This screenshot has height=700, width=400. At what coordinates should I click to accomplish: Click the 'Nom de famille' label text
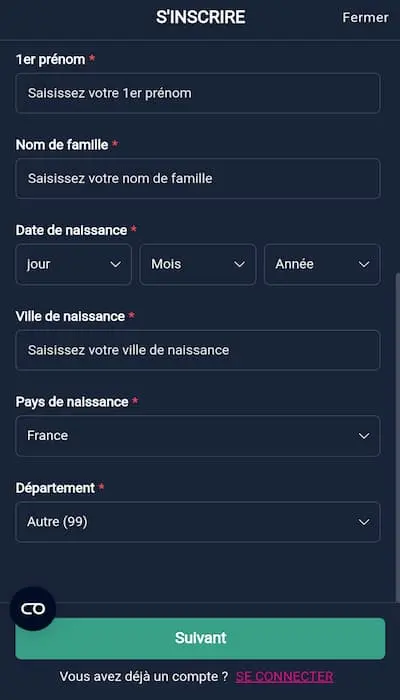(62, 145)
